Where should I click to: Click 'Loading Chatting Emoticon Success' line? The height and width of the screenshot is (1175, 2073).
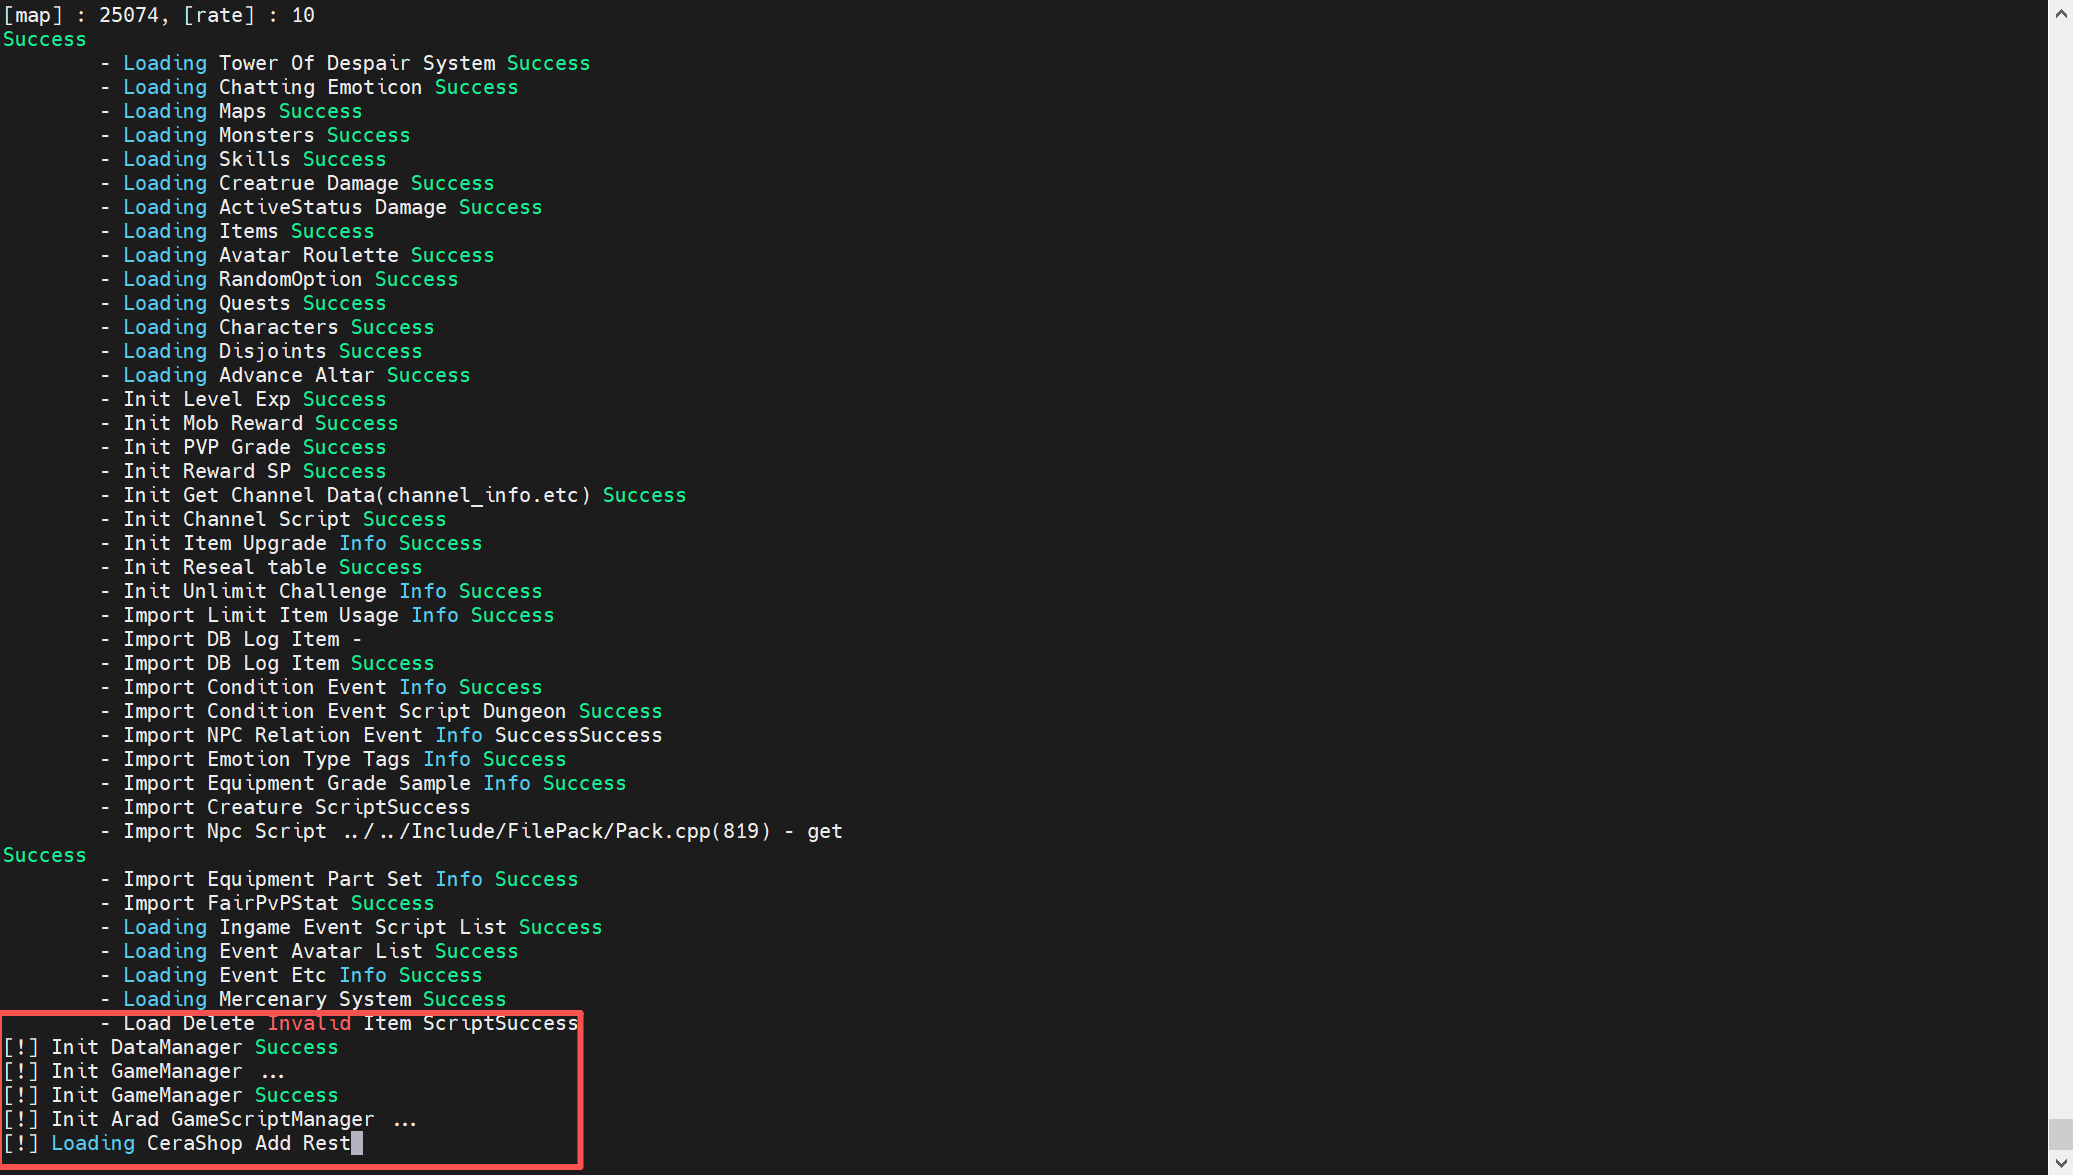click(x=309, y=87)
